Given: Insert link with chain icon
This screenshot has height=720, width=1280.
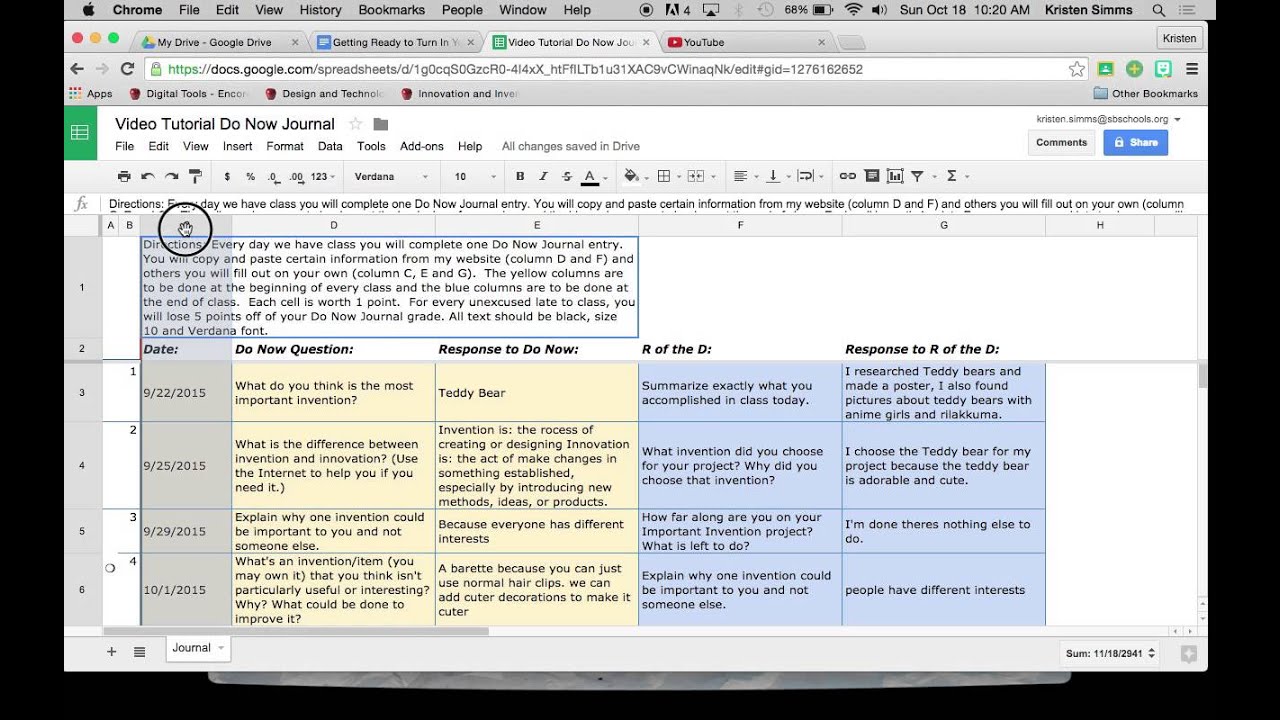Looking at the screenshot, I should click(x=847, y=176).
